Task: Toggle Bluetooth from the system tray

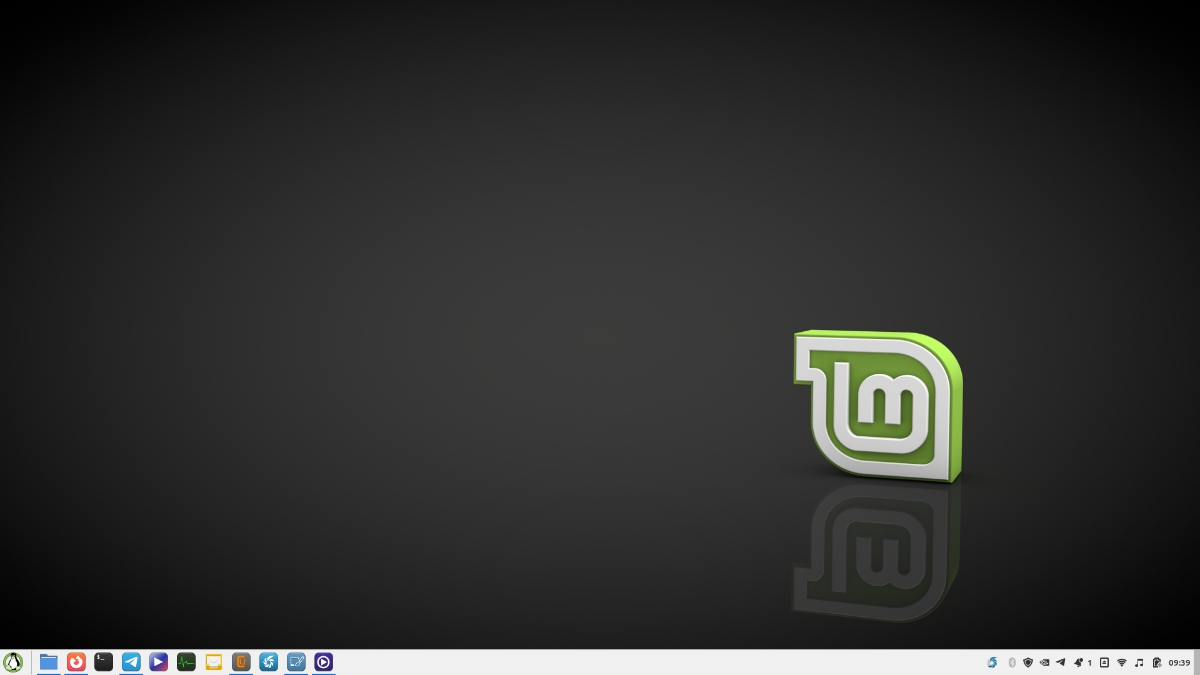Action: 1012,662
